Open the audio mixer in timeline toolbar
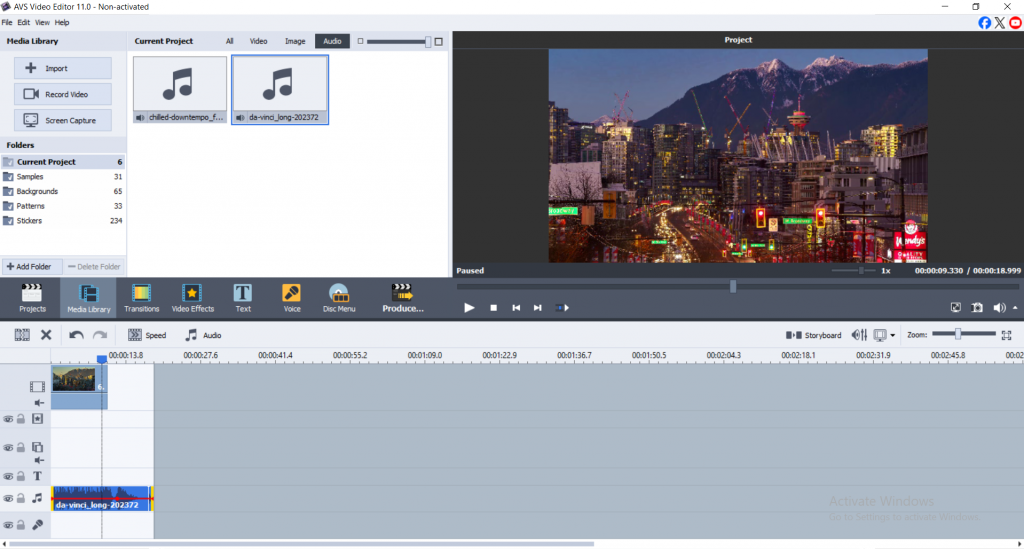The height and width of the screenshot is (549, 1024). coord(859,335)
